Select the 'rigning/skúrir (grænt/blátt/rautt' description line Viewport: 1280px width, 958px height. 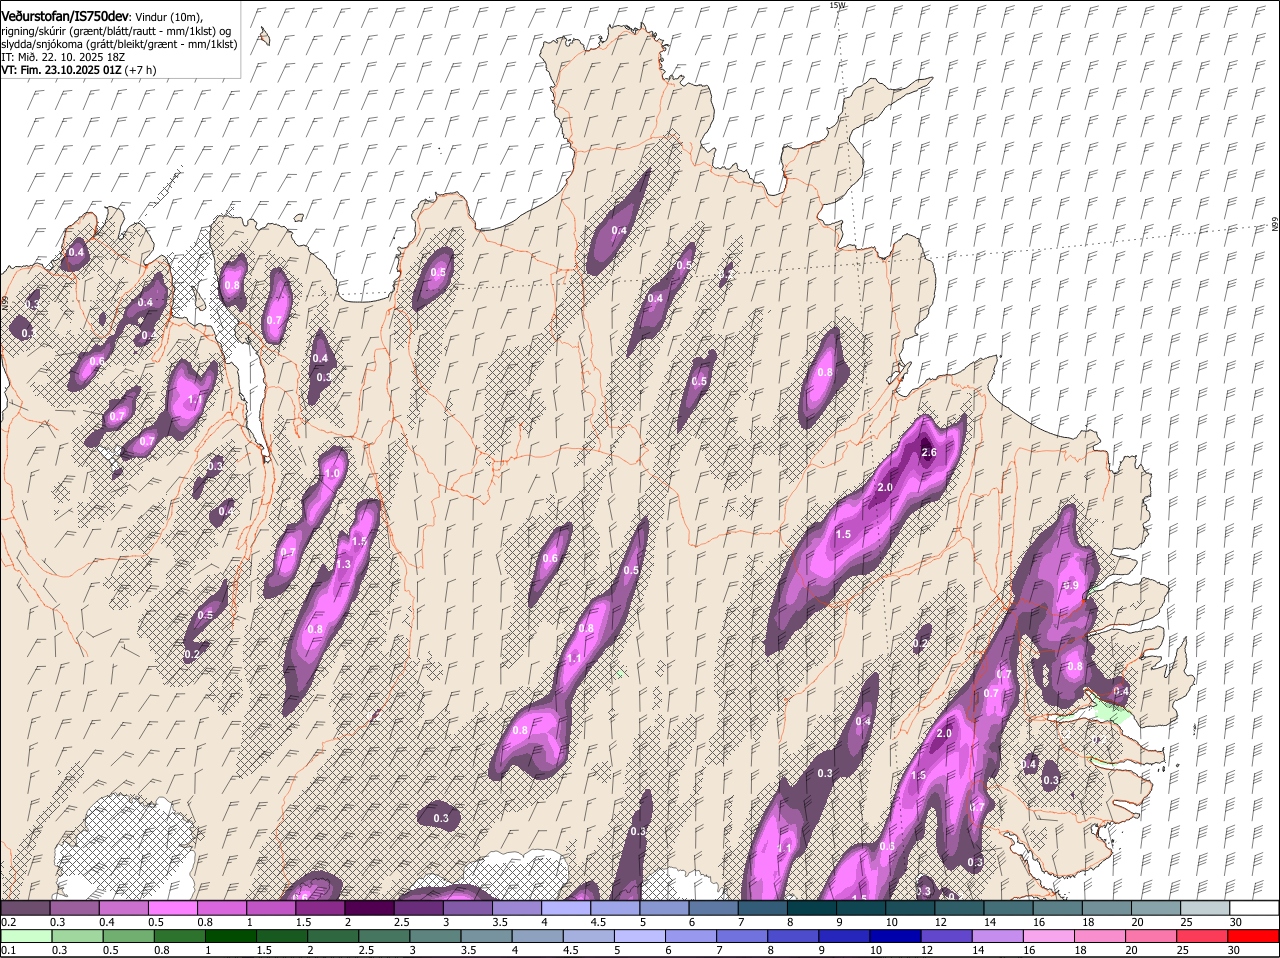click(x=115, y=30)
